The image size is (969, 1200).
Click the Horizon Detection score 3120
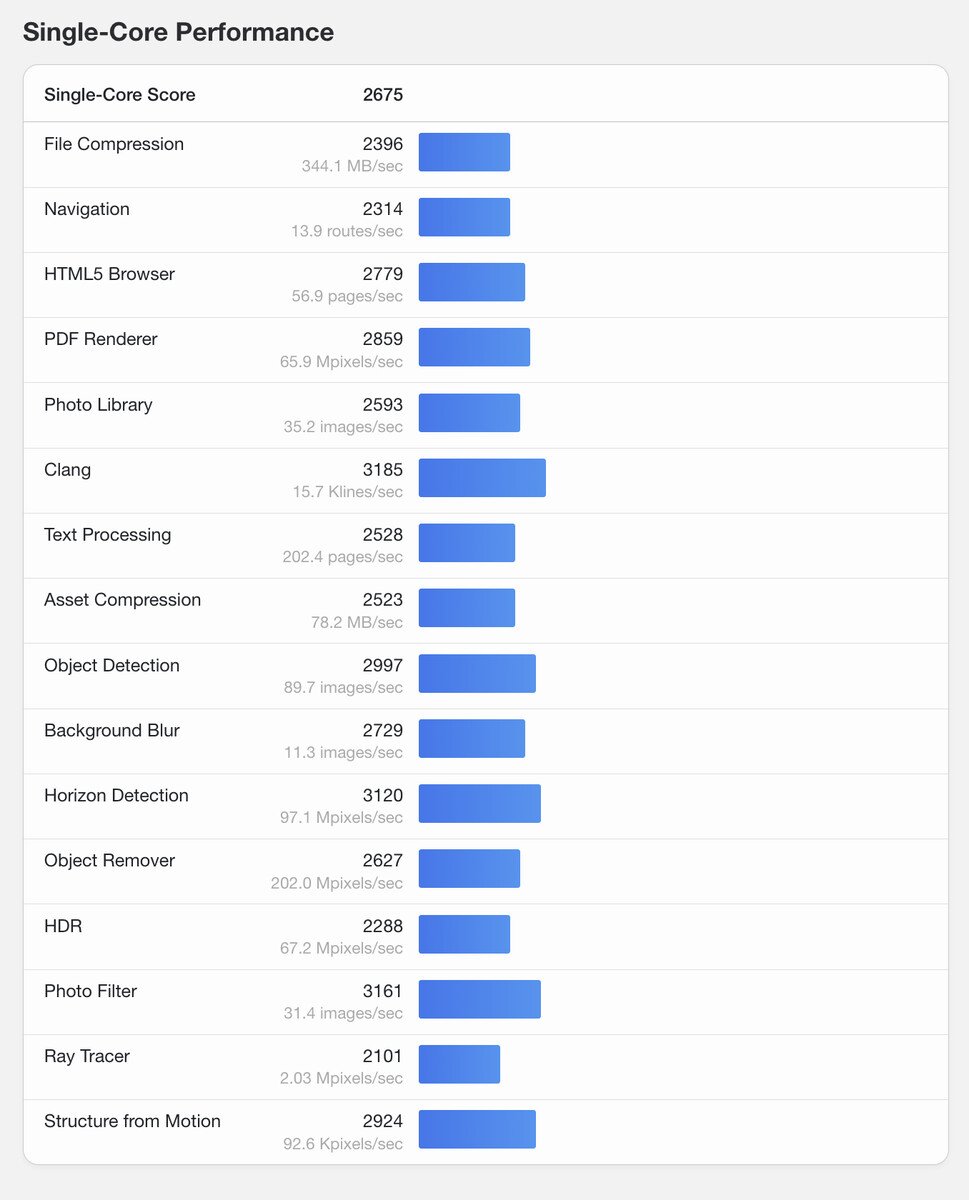383,796
